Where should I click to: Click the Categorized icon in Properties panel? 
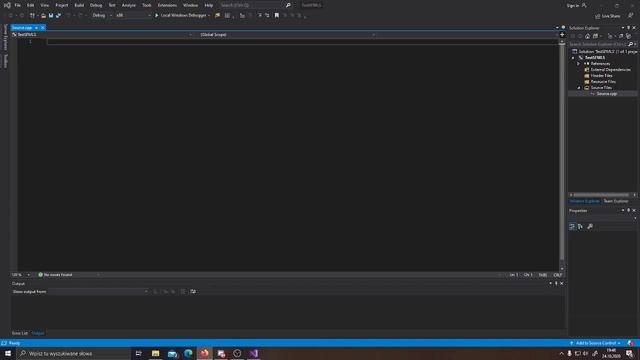click(572, 227)
